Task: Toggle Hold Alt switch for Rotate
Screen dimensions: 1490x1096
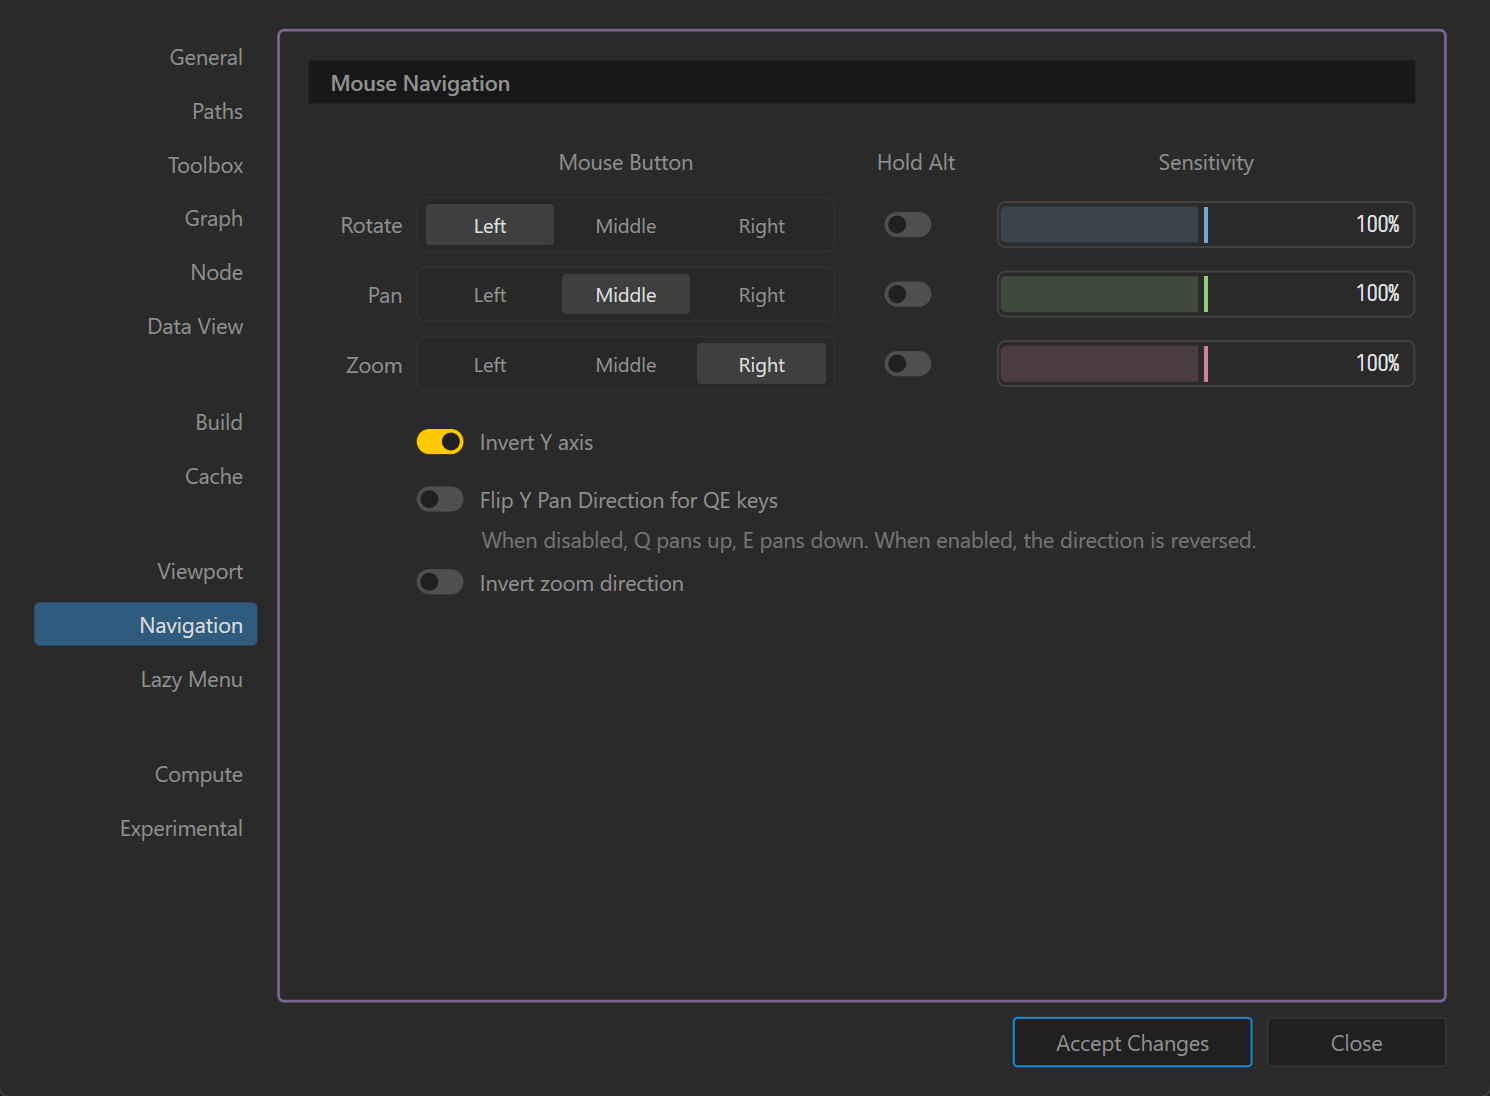Action: point(907,225)
